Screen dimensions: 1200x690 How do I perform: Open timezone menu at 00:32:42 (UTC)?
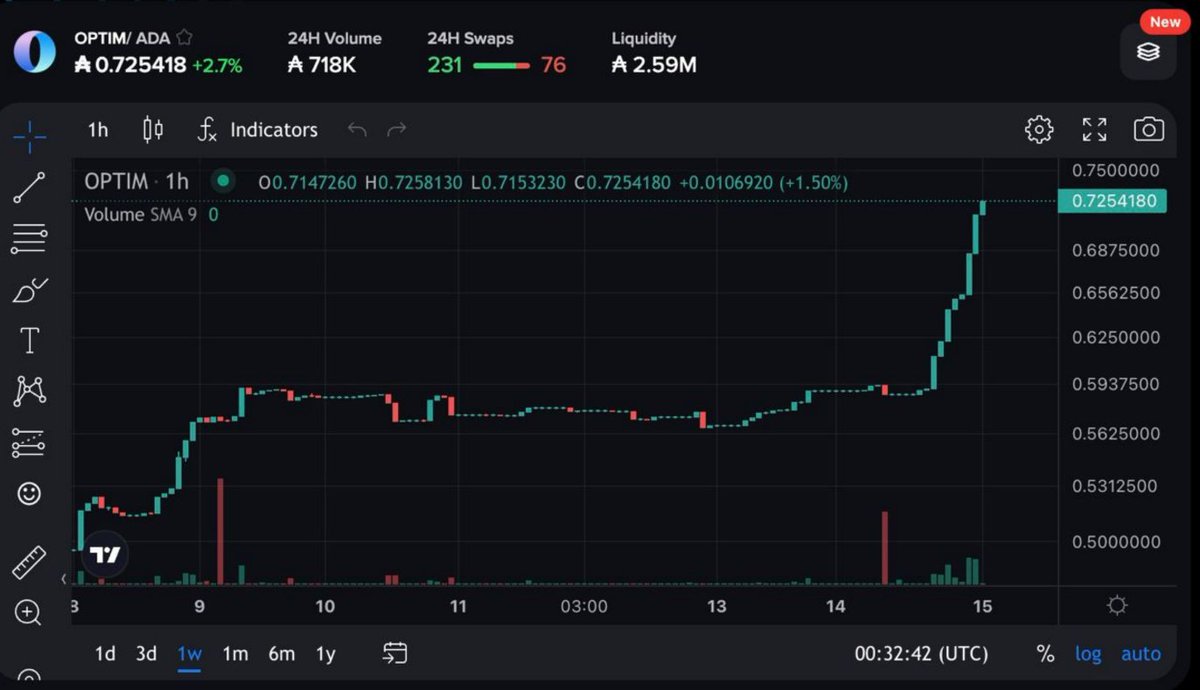921,654
